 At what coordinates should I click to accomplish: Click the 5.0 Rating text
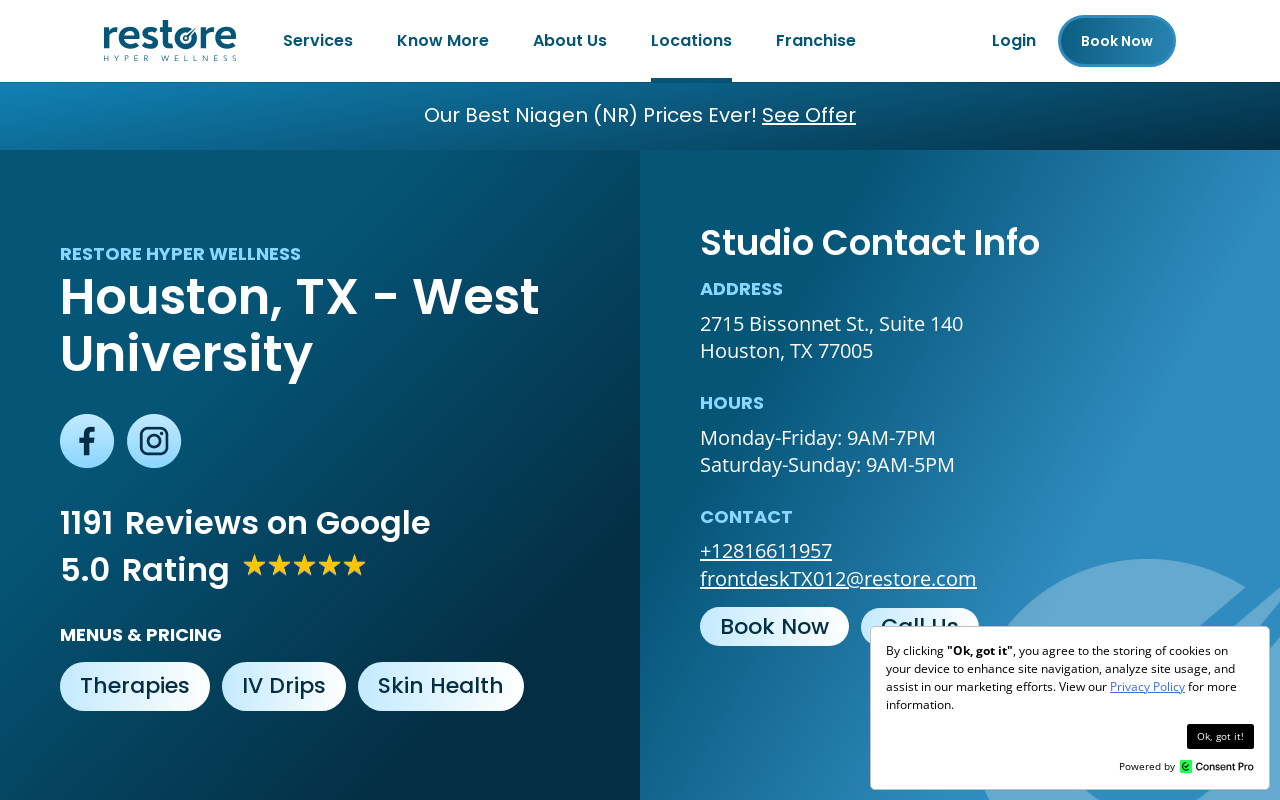(145, 570)
